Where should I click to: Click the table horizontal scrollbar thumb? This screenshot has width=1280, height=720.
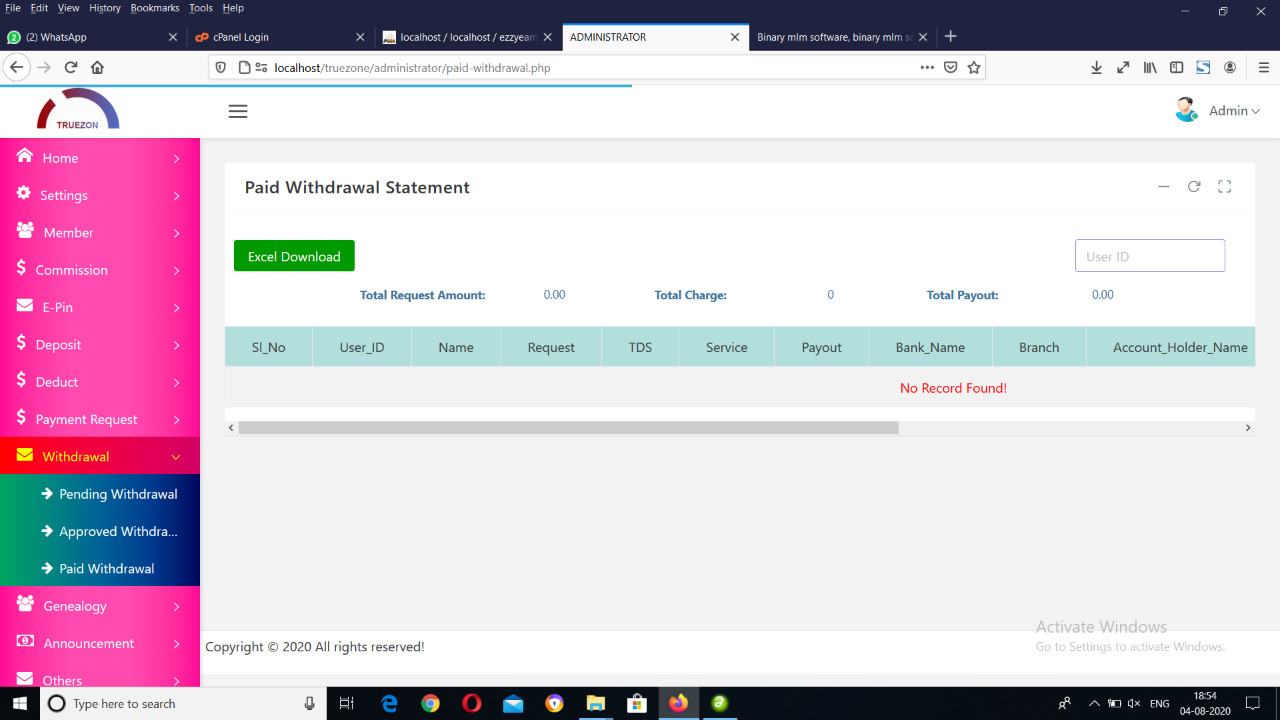tap(568, 427)
